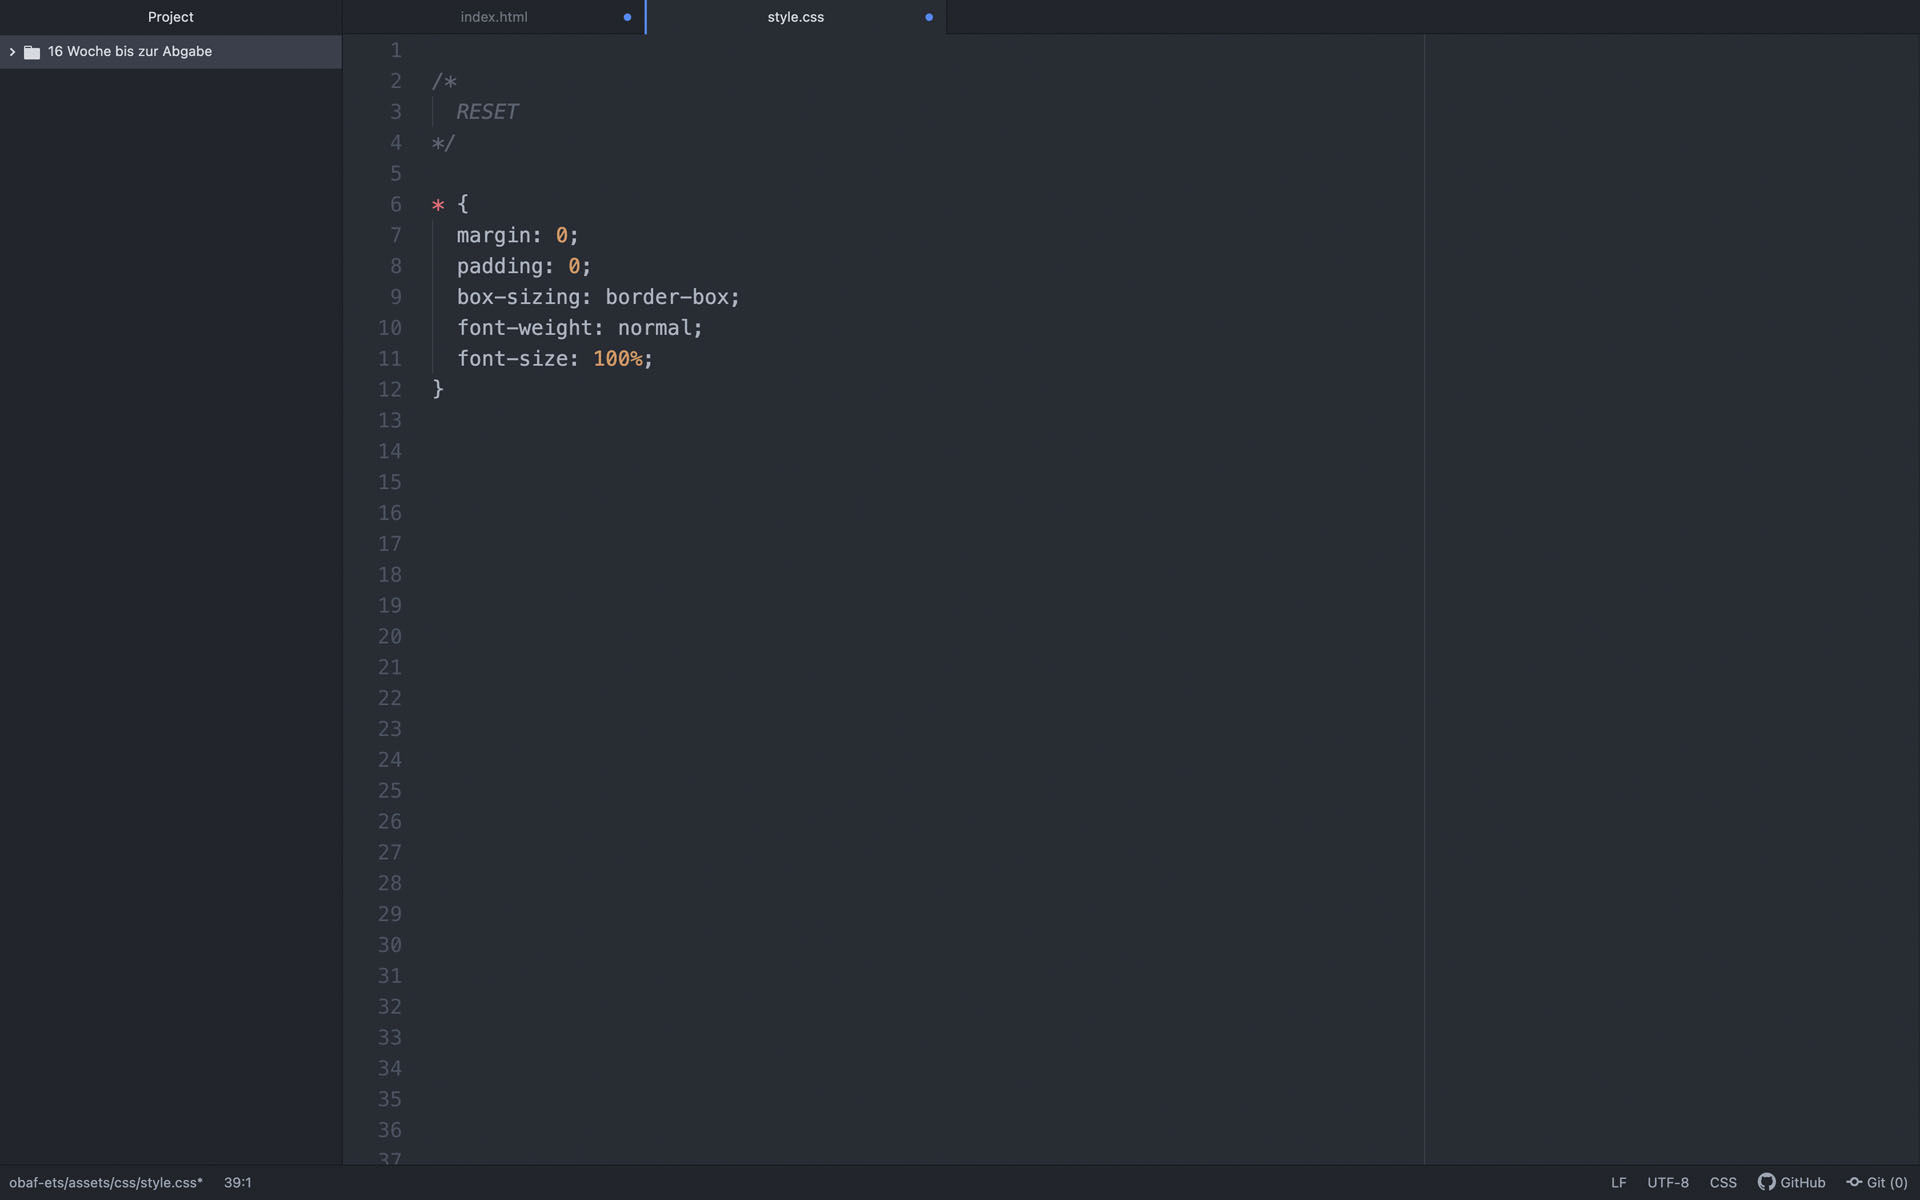This screenshot has height=1200, width=1920.
Task: Open the GitHub panel from status bar
Action: click(1792, 1182)
